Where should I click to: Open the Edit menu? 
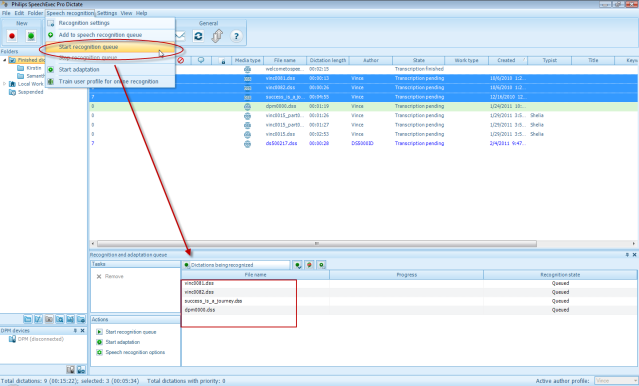point(19,13)
